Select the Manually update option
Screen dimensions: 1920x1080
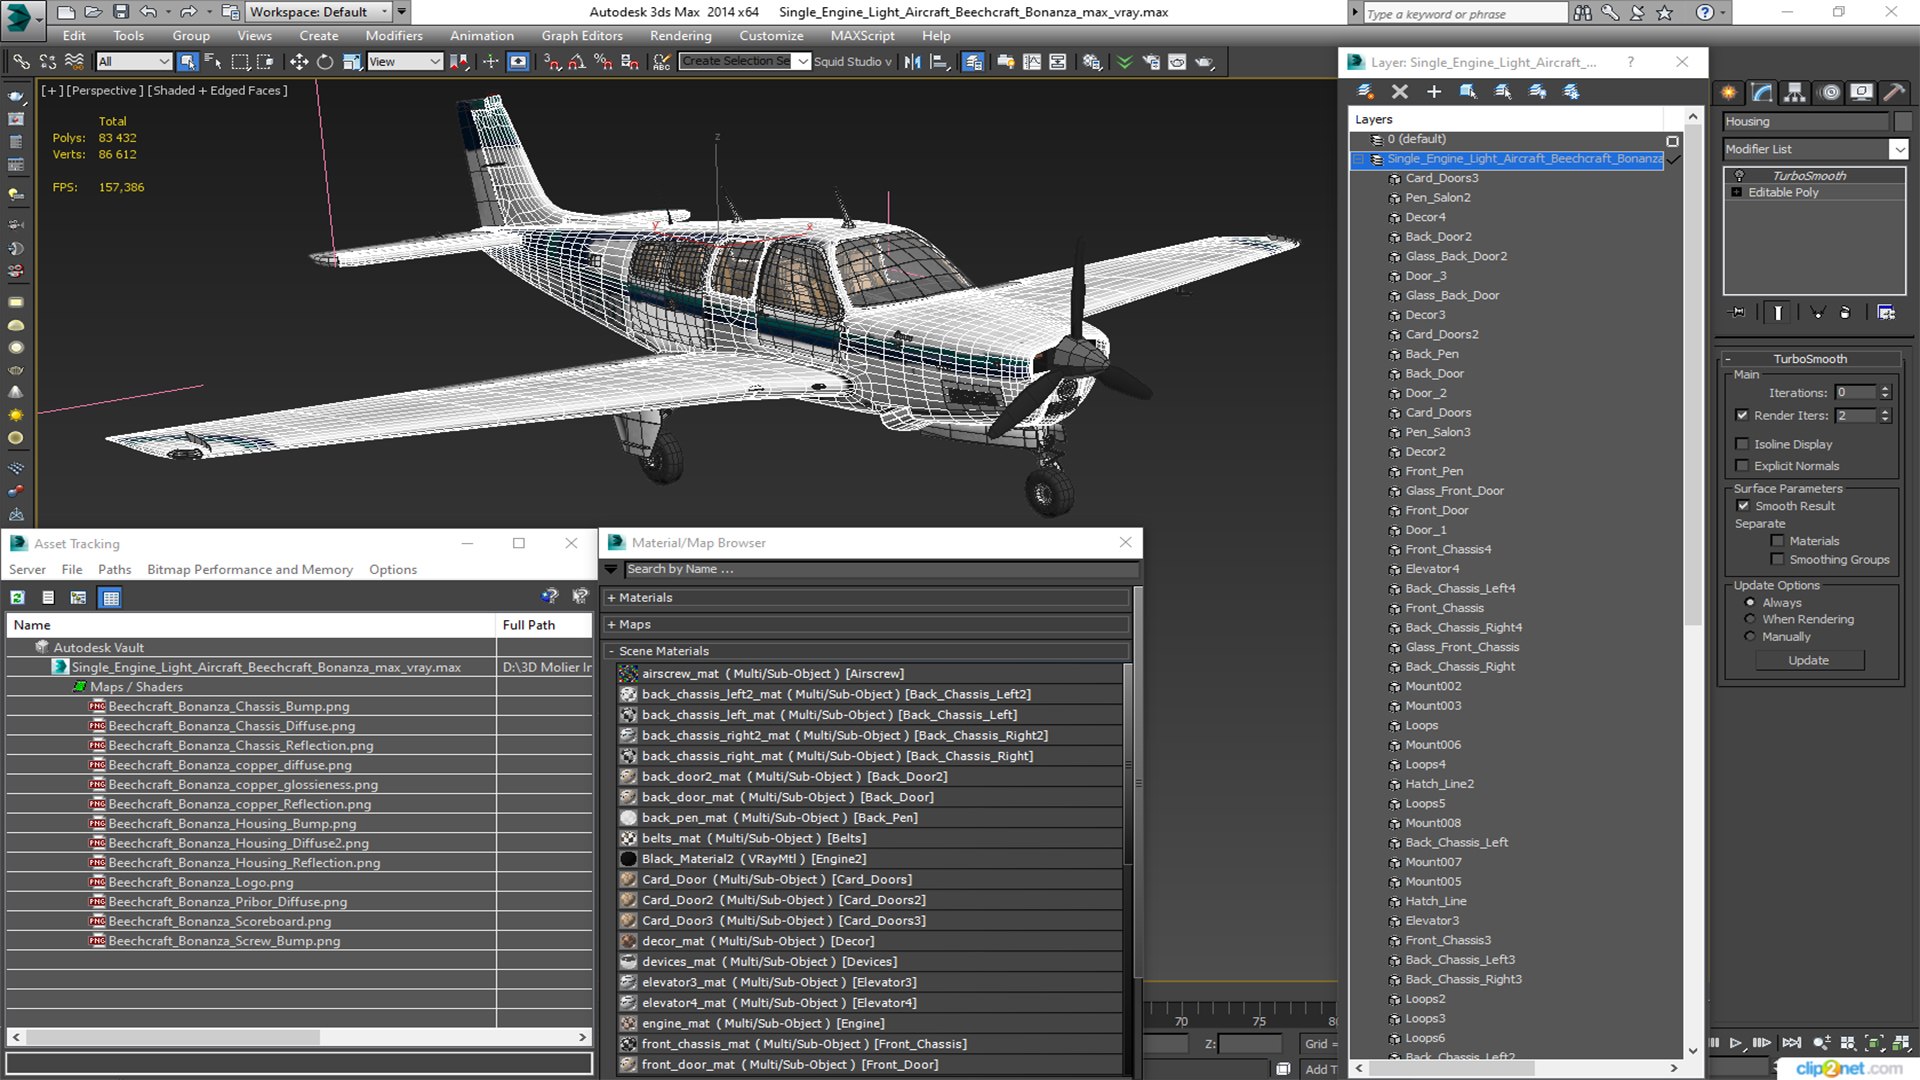(x=1750, y=637)
